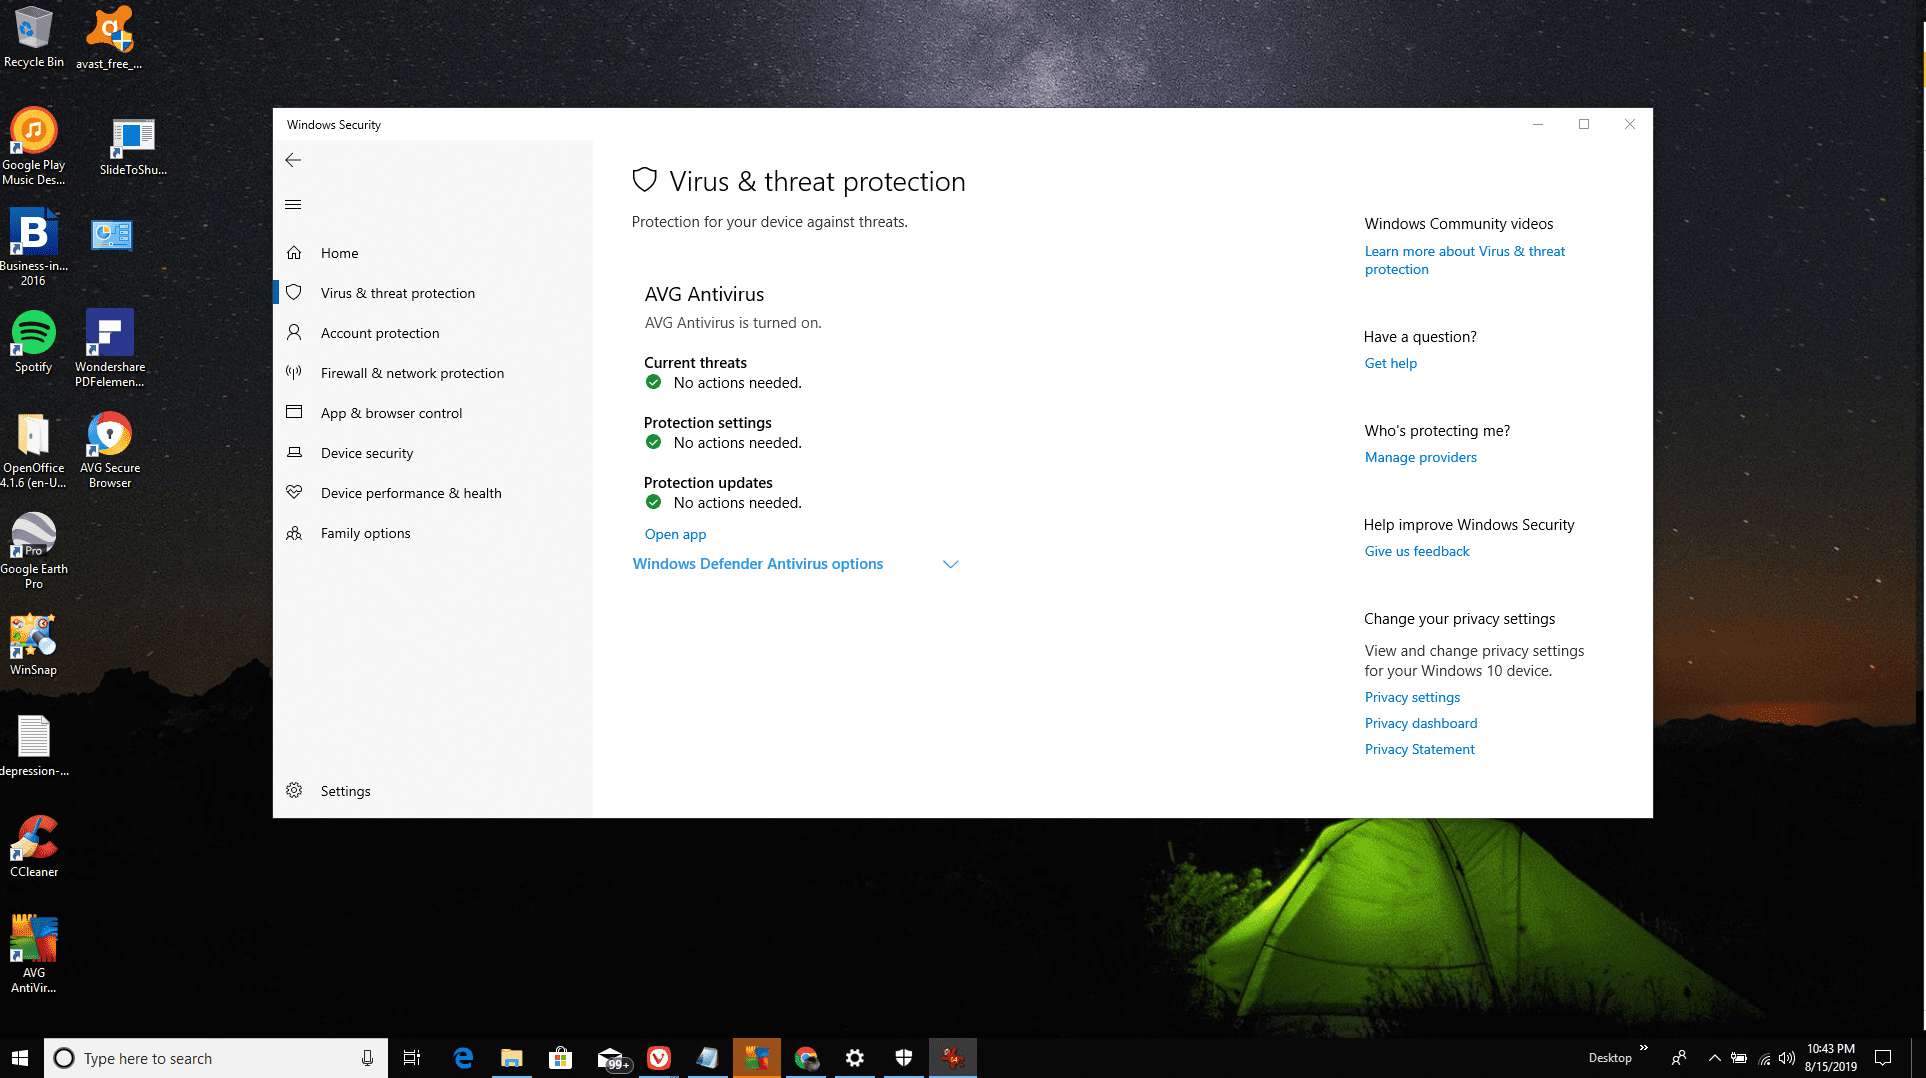This screenshot has height=1078, width=1926.
Task: Open Family options section
Action: tap(433, 533)
